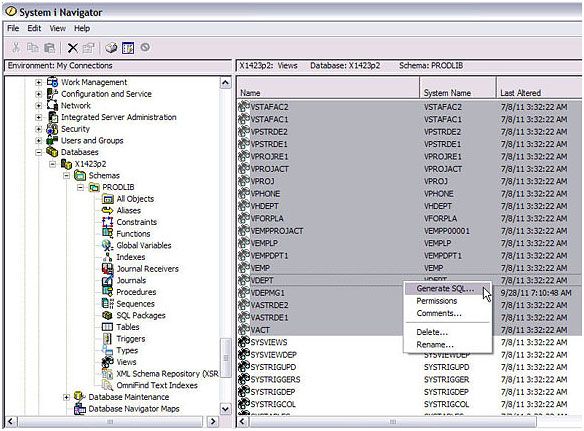The image size is (584, 431).
Task: Expand the Users and Groups node
Action: click(39, 141)
